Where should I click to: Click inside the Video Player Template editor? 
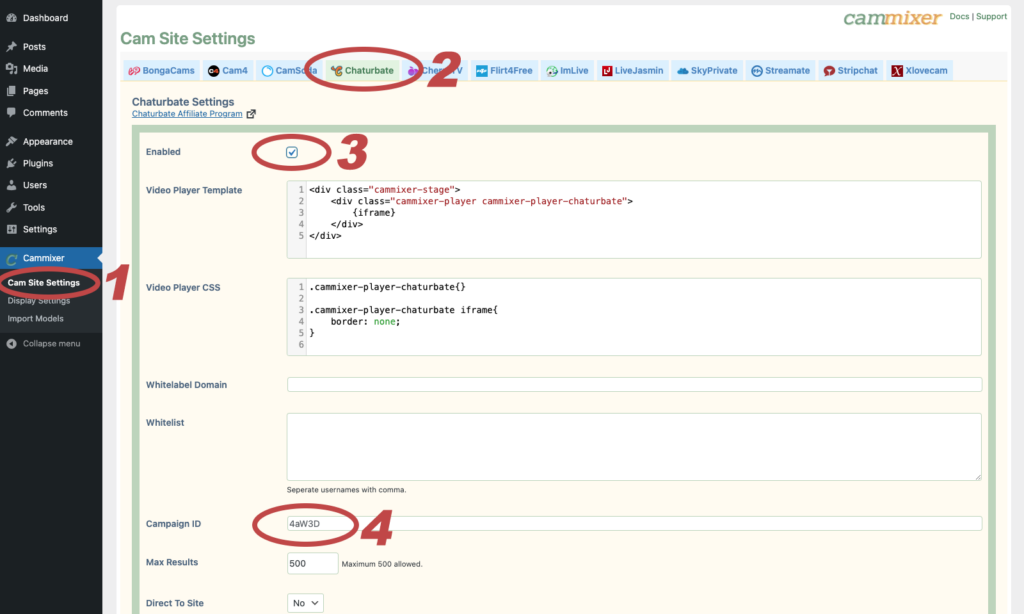(634, 219)
